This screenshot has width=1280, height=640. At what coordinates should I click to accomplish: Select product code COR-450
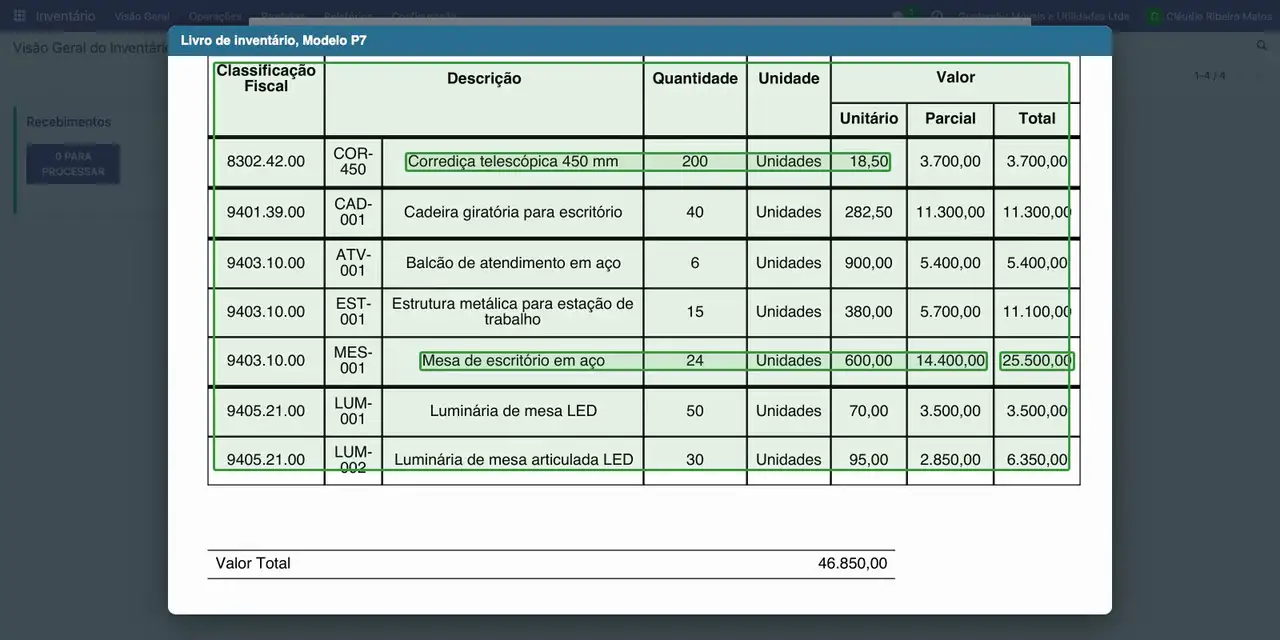[353, 161]
